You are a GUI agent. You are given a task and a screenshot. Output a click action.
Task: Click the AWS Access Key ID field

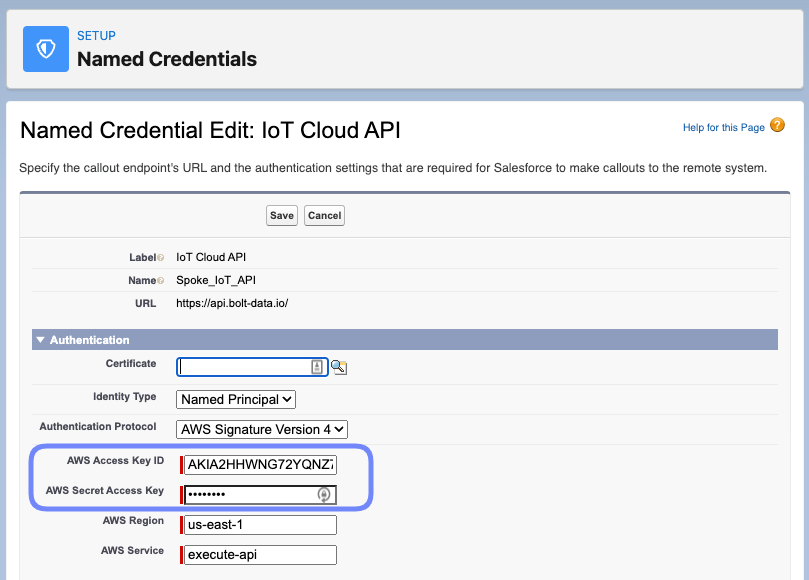[x=261, y=464]
